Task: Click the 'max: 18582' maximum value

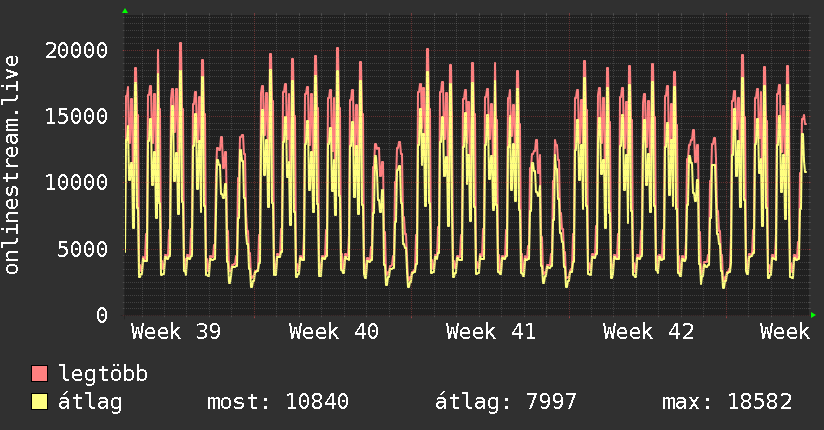Action: pos(727,402)
